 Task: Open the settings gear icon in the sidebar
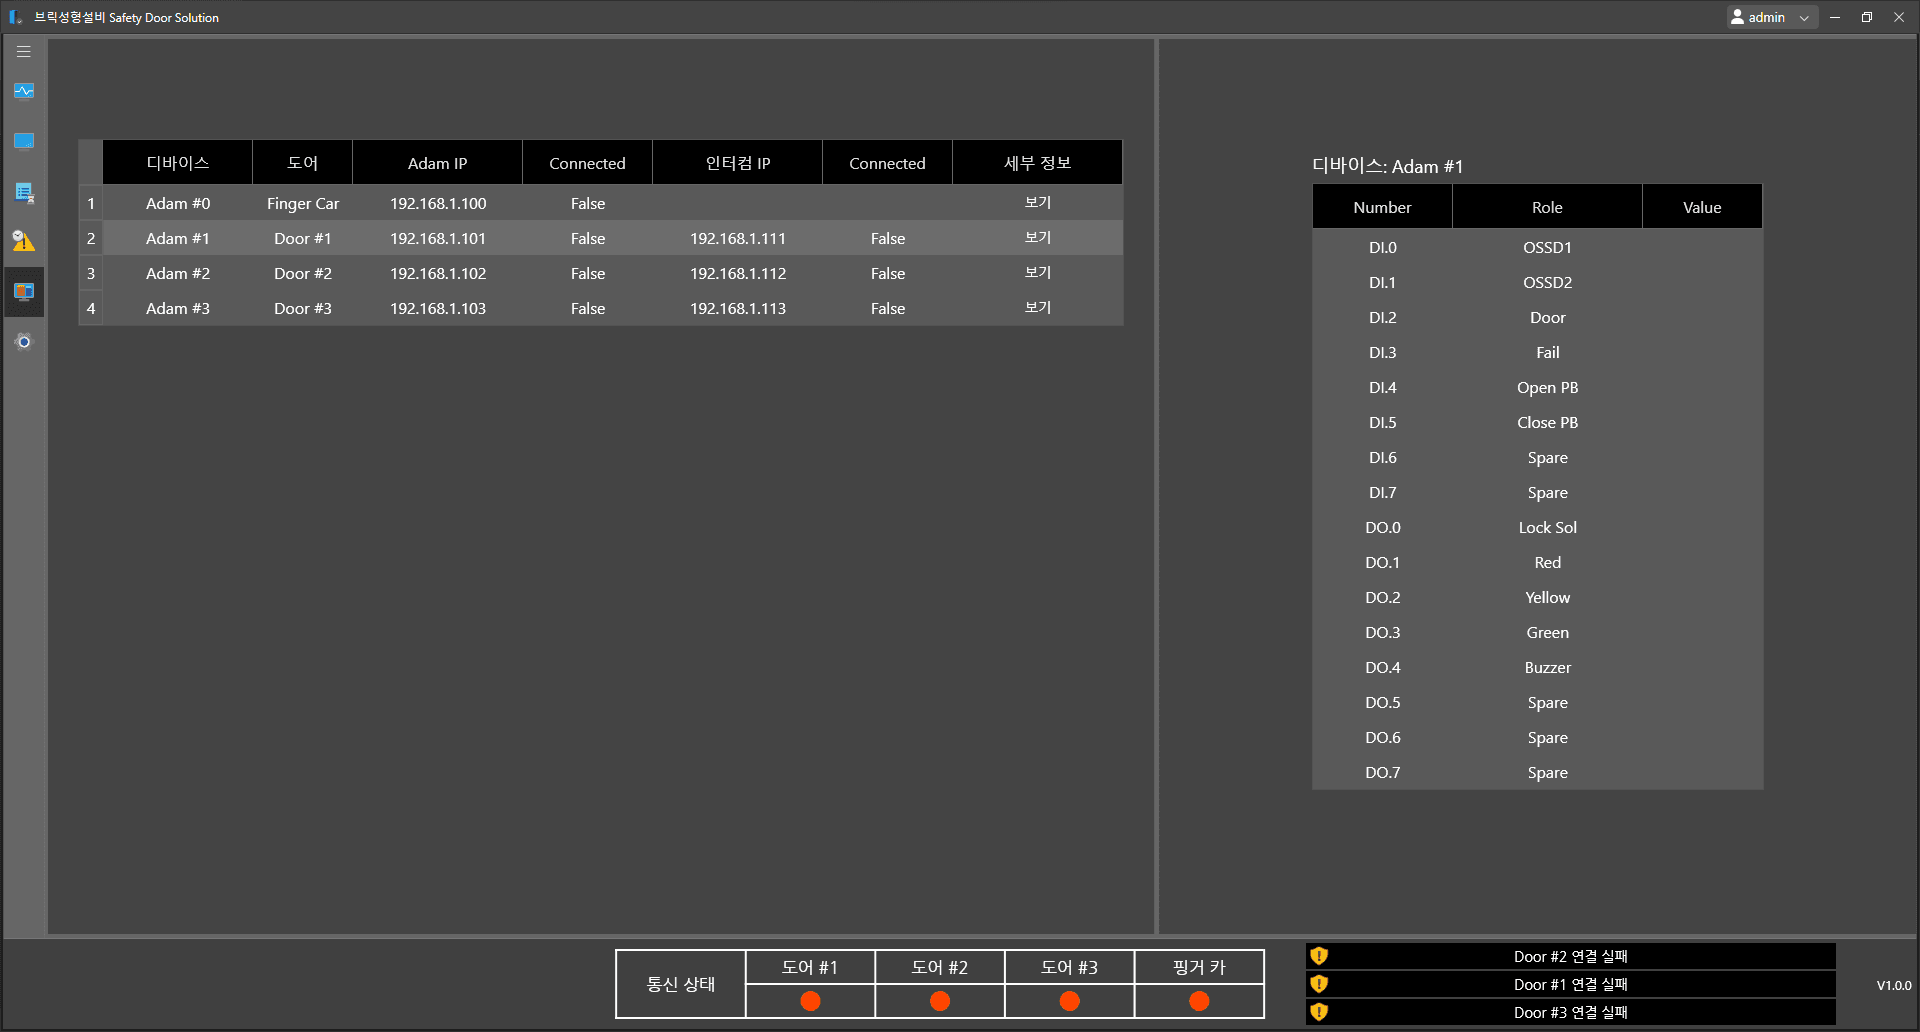coord(23,341)
